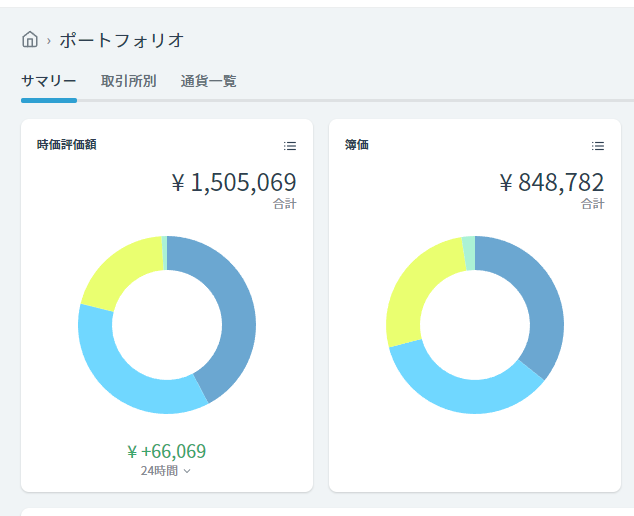Click yellow segment of 時価評価額 donut
The image size is (634, 516).
coord(117,271)
